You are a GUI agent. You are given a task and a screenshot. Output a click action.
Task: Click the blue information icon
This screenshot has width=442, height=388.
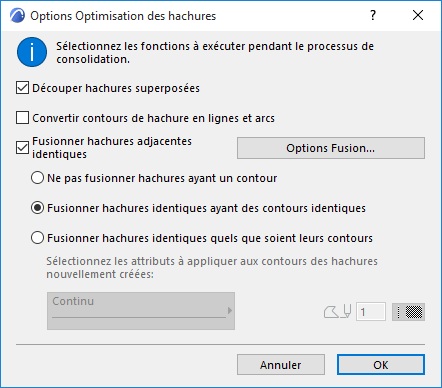point(32,52)
